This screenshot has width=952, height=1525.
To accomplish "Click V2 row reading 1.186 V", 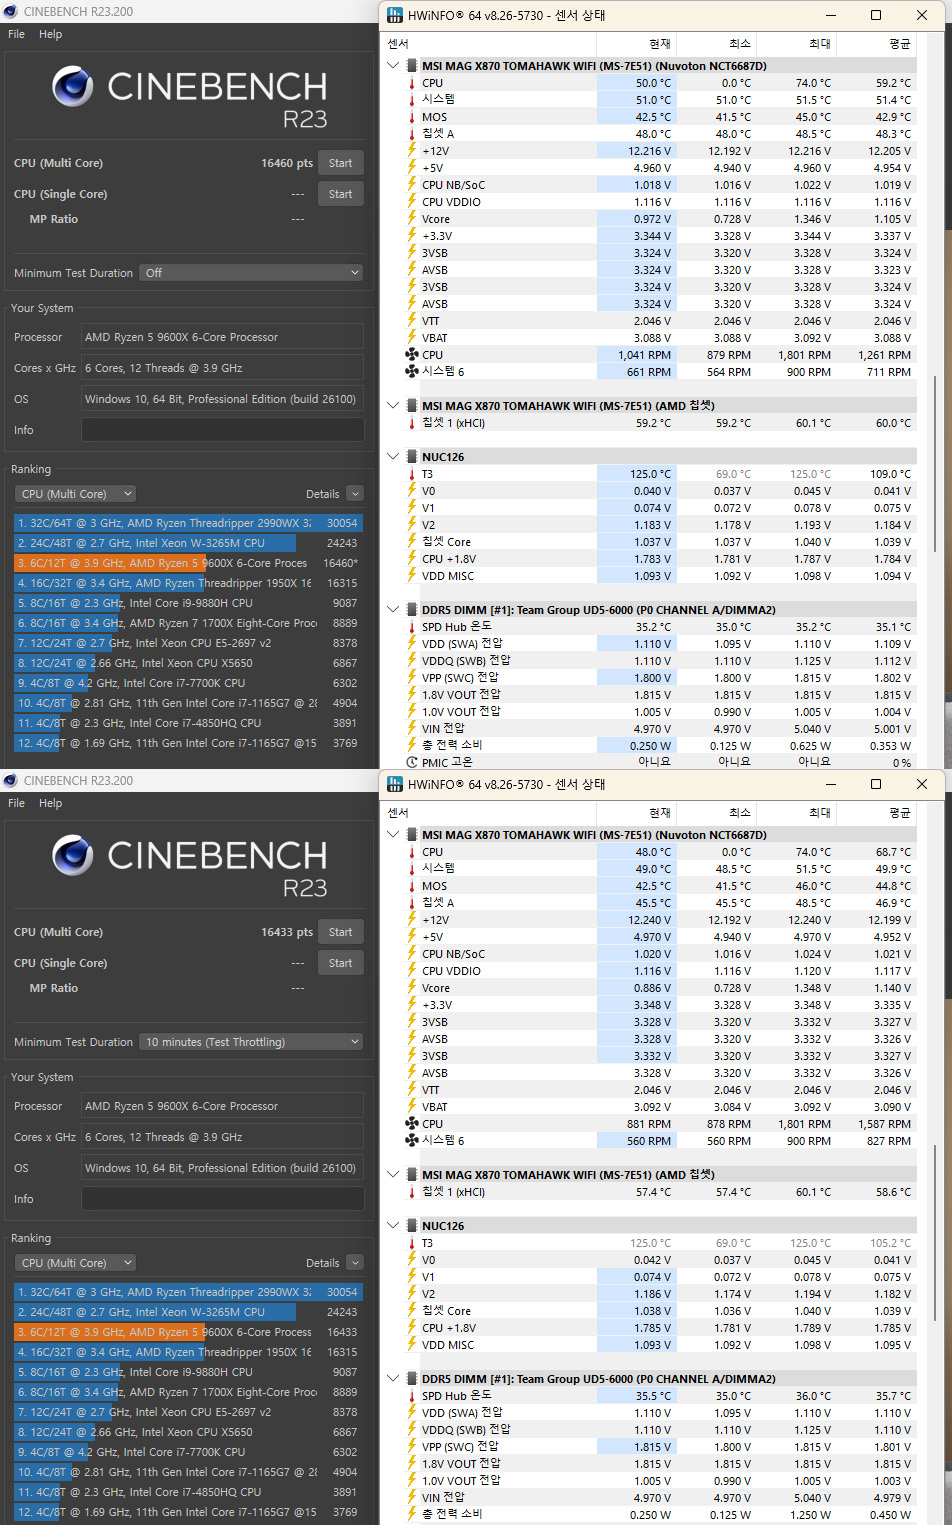I will pyautogui.click(x=659, y=1294).
